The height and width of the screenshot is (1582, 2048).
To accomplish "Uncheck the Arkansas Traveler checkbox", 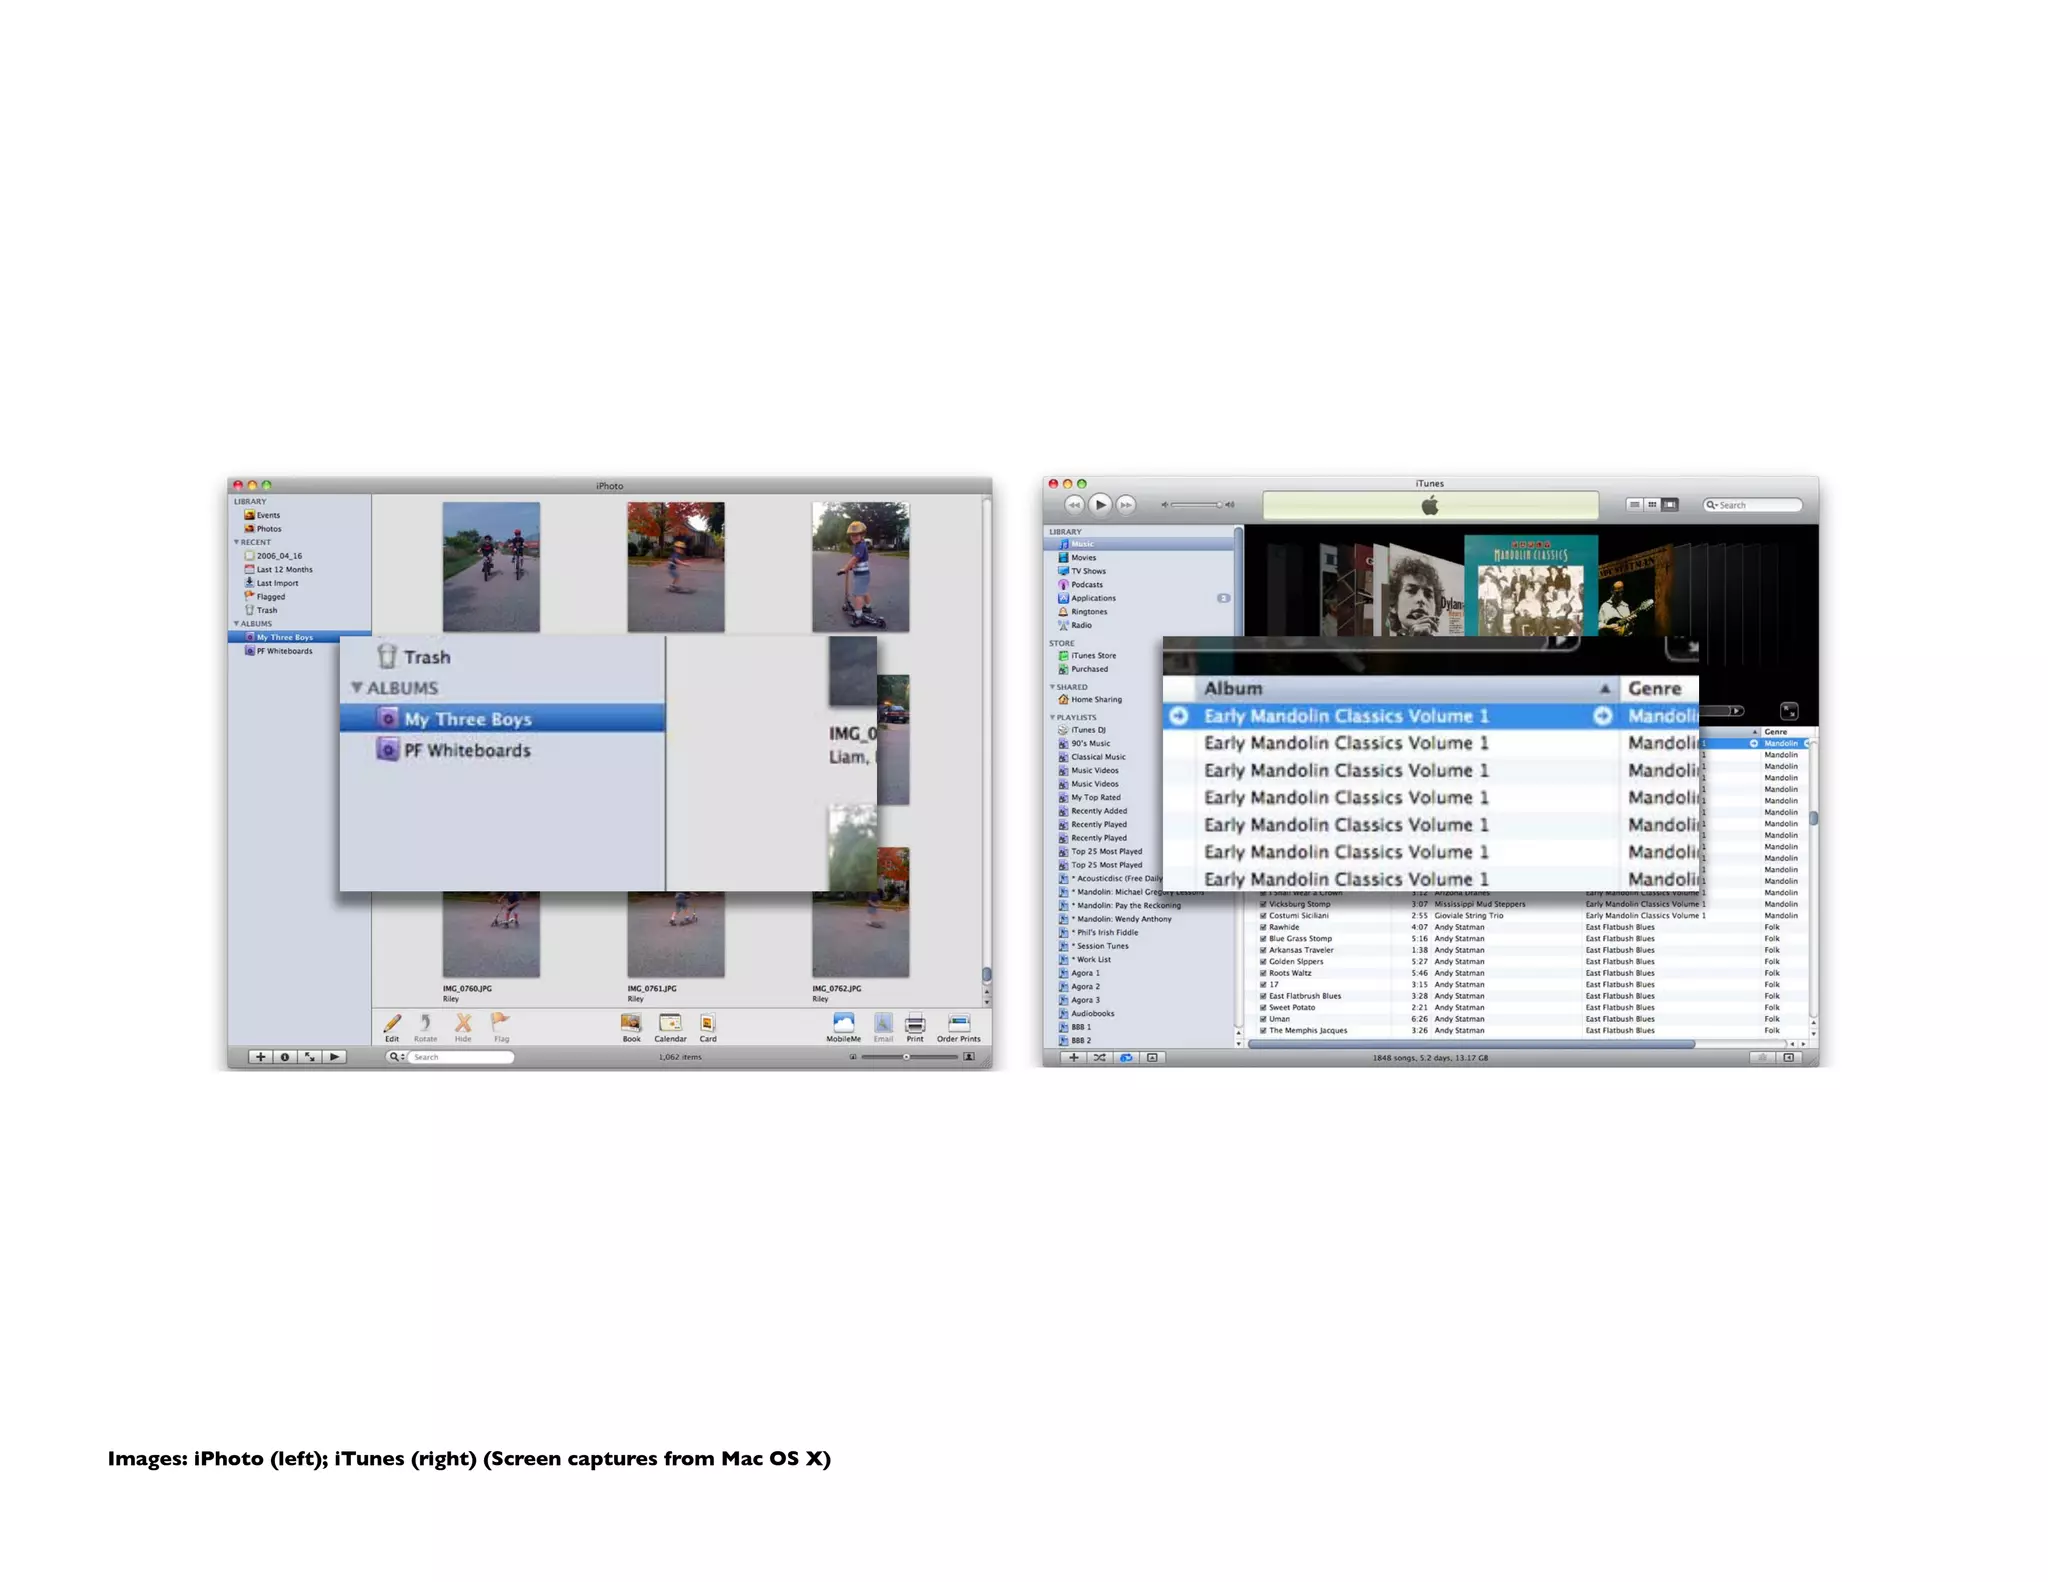I will (1263, 950).
